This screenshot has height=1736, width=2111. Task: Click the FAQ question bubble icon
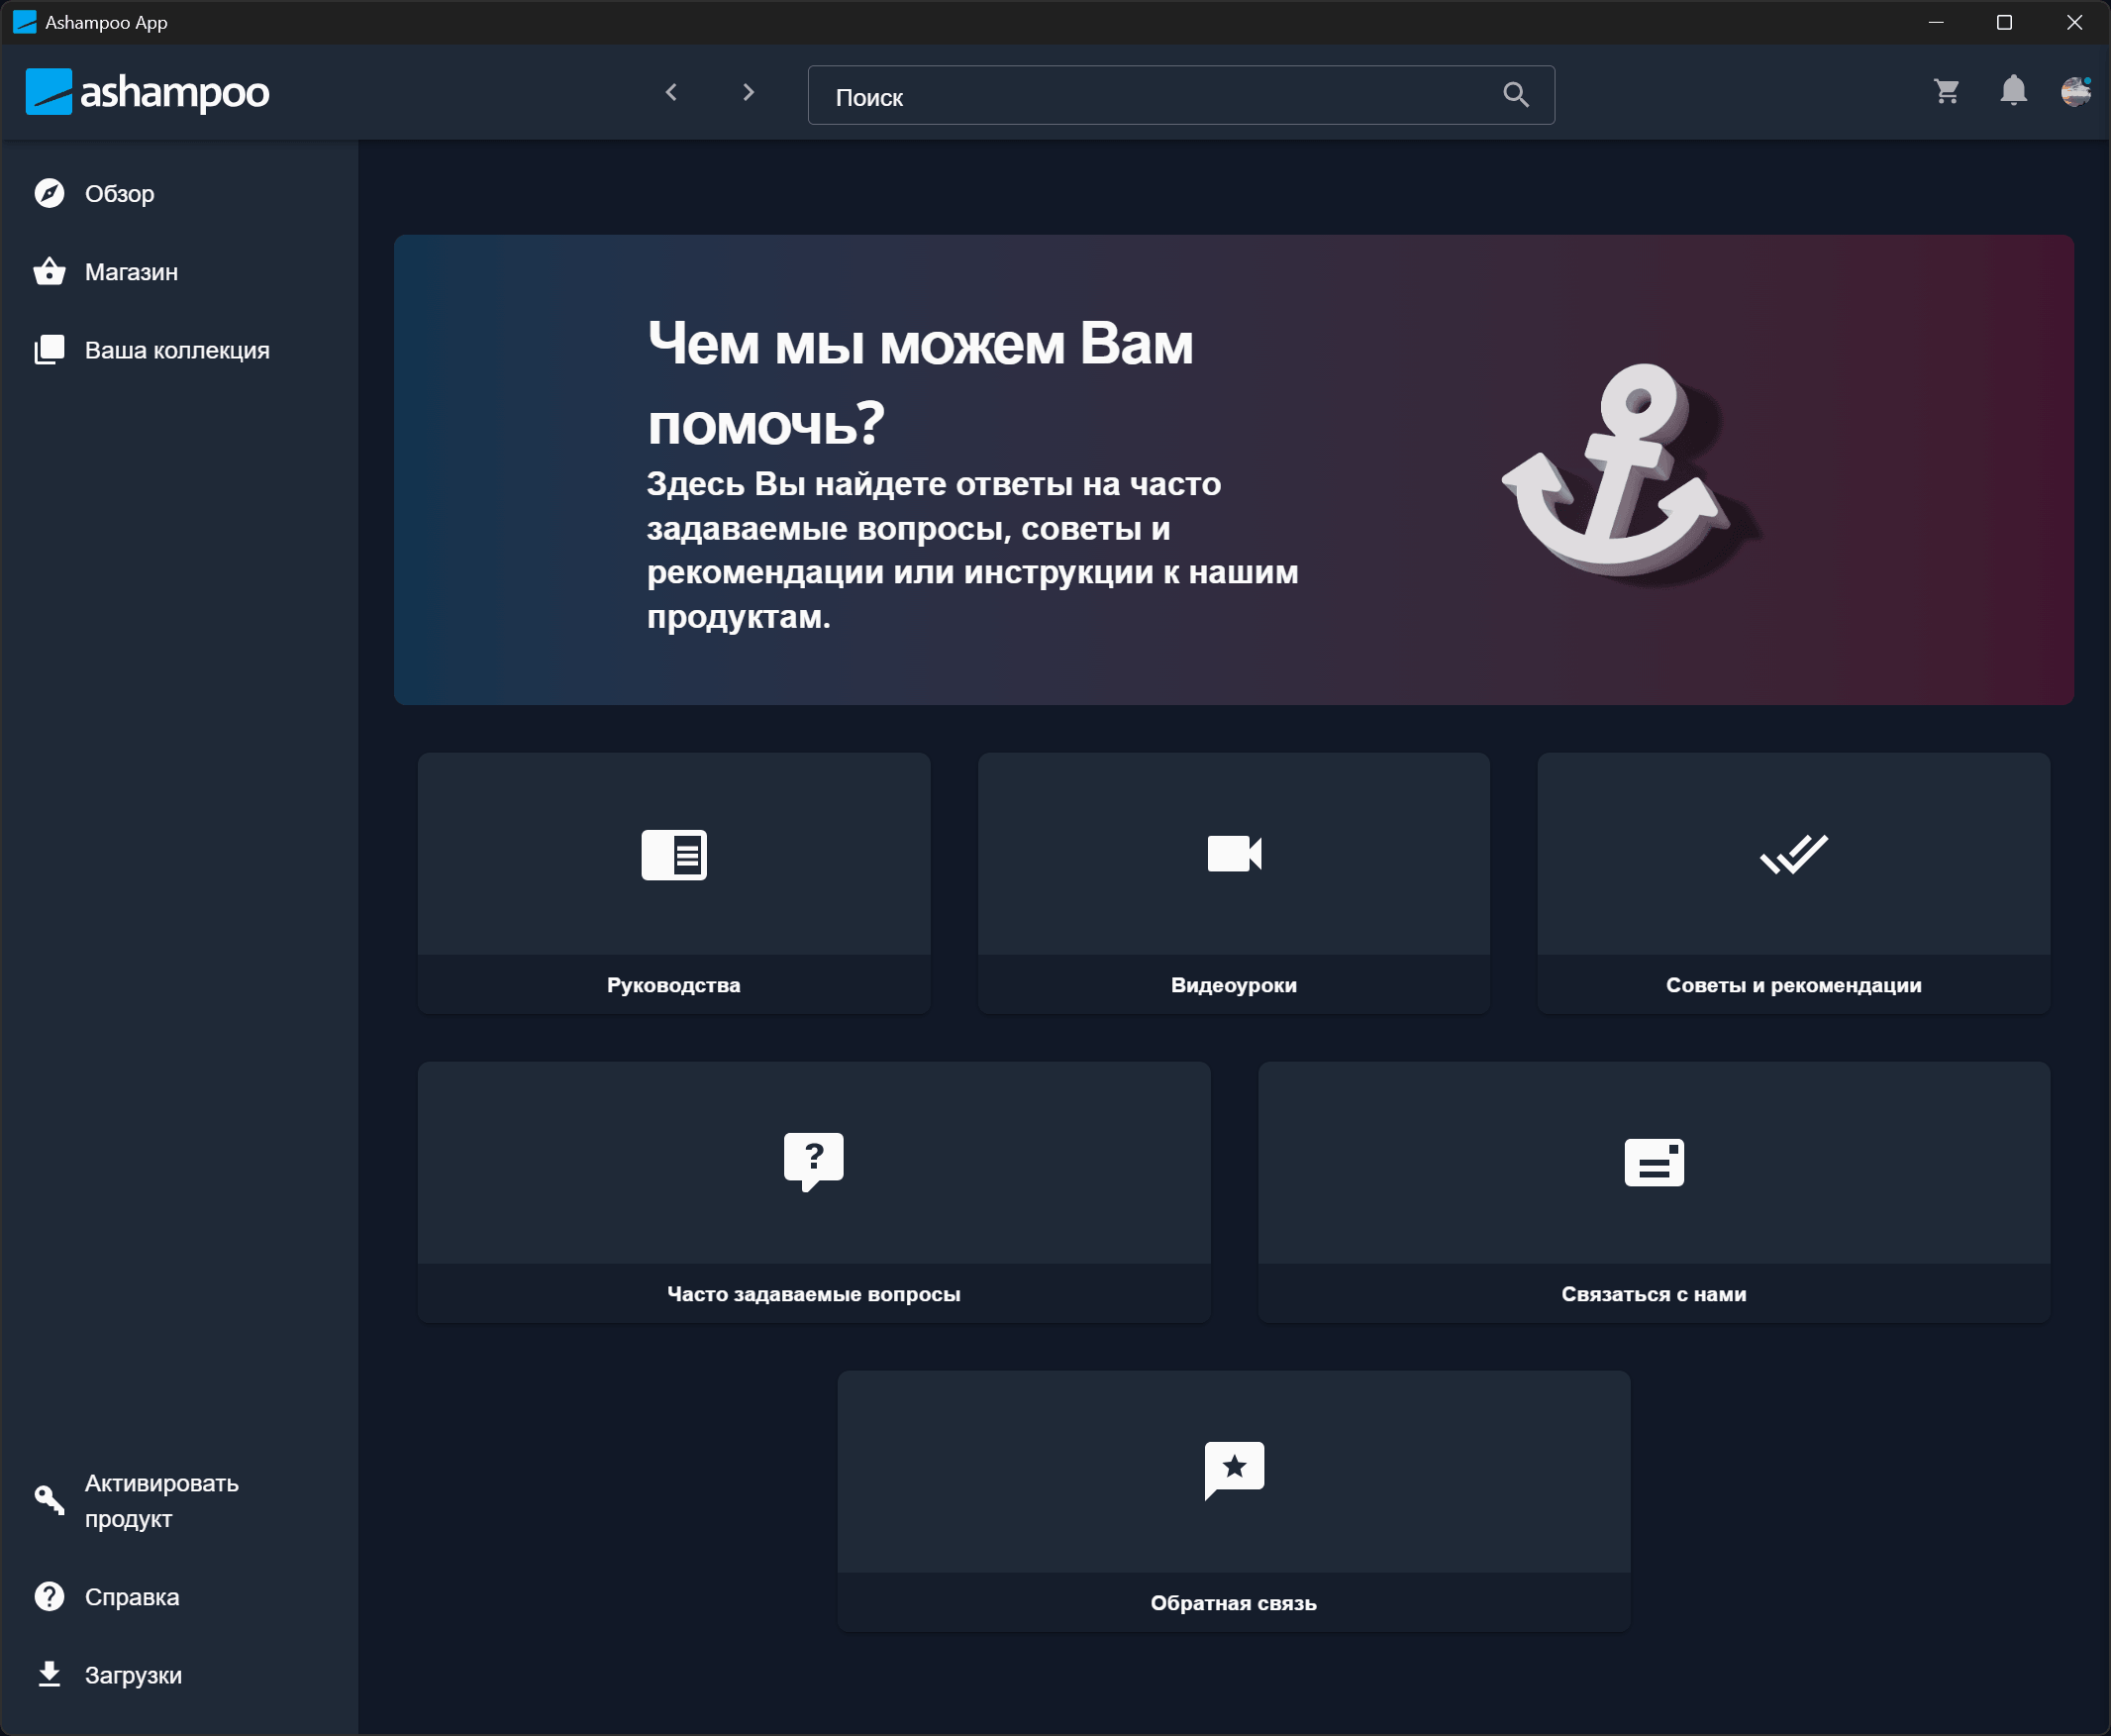click(x=813, y=1162)
